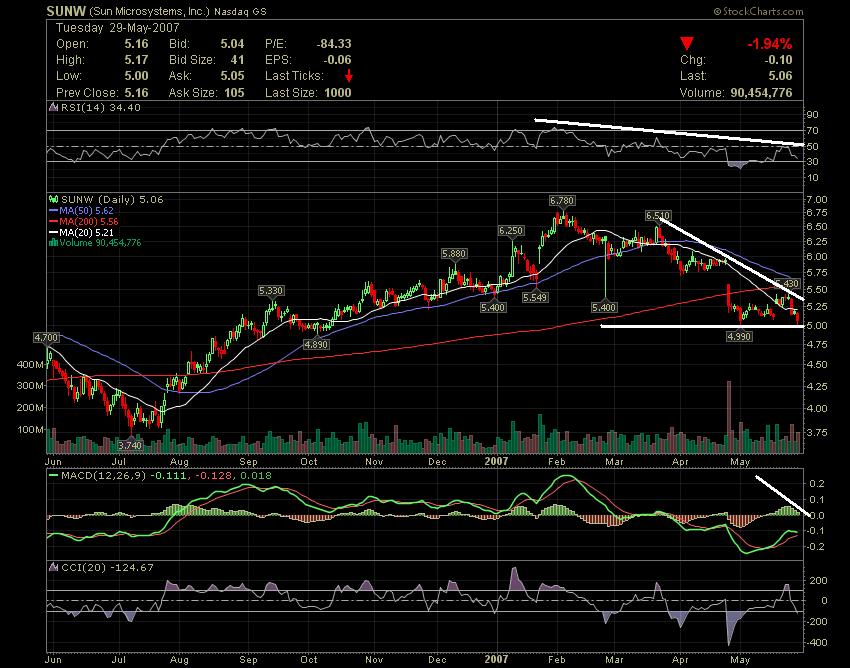Click the "Nasdaq GS" exchange label
Screen dimensions: 850x668
pos(240,11)
